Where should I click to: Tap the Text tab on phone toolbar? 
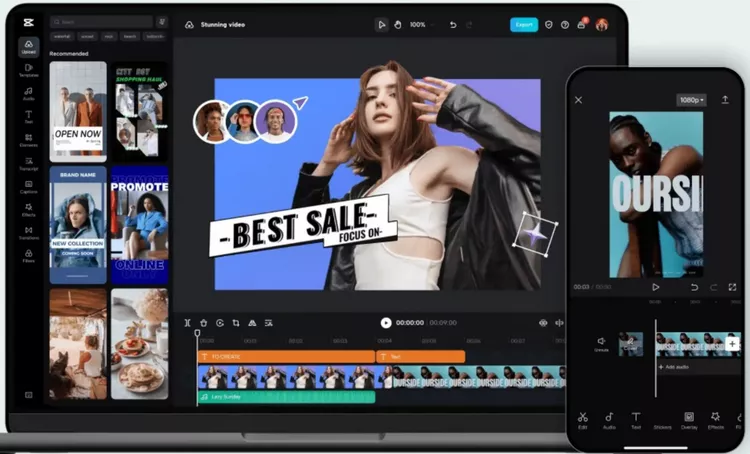pyautogui.click(x=636, y=421)
